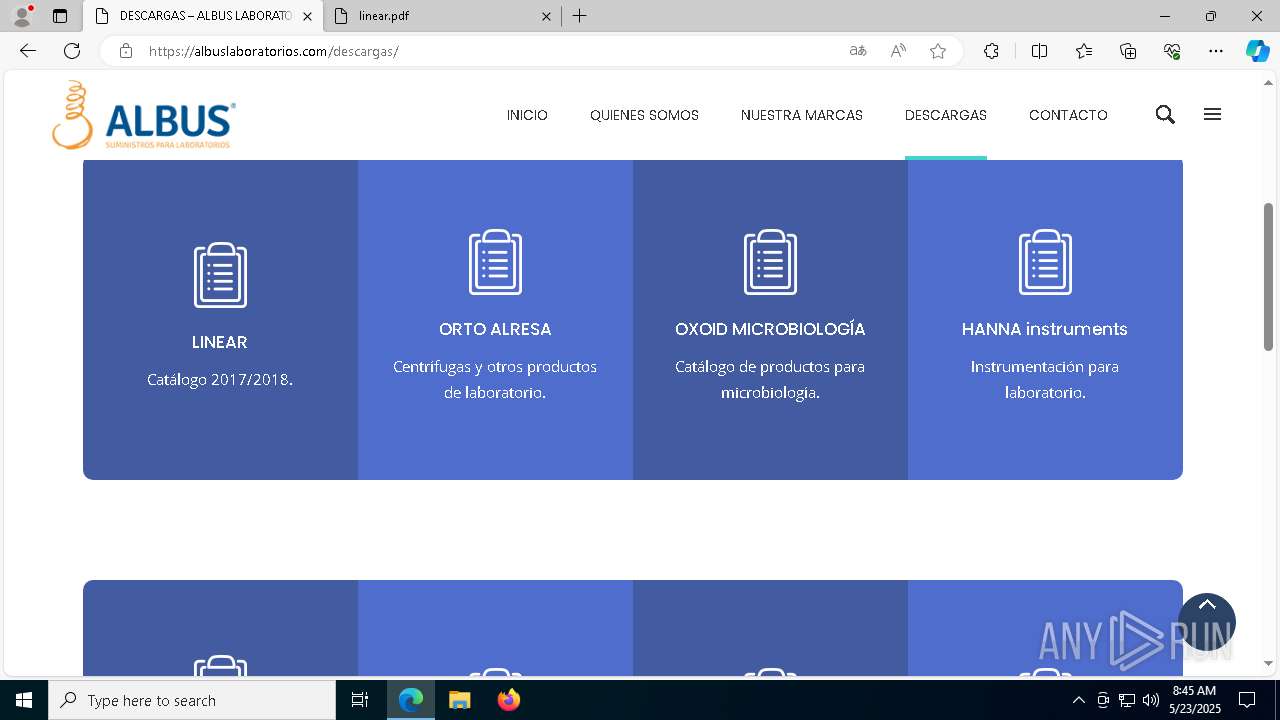This screenshot has width=1280, height=720.
Task: Click the translate page icon
Action: tap(858, 51)
